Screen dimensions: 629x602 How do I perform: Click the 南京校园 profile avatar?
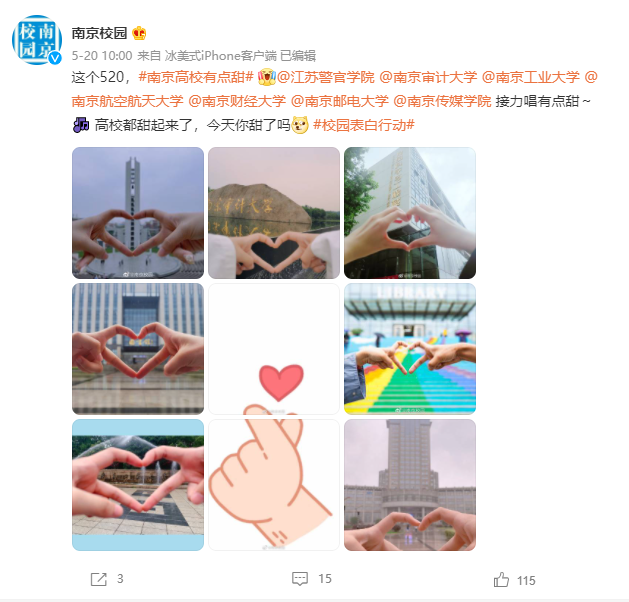(x=37, y=40)
